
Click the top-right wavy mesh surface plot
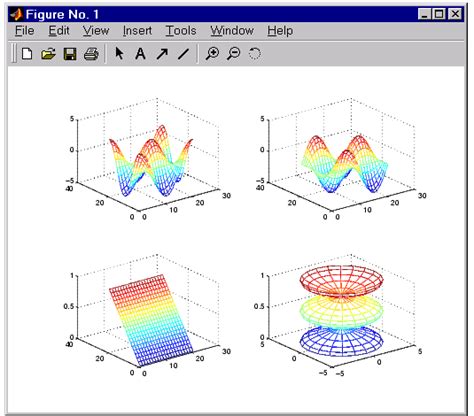tap(345, 163)
